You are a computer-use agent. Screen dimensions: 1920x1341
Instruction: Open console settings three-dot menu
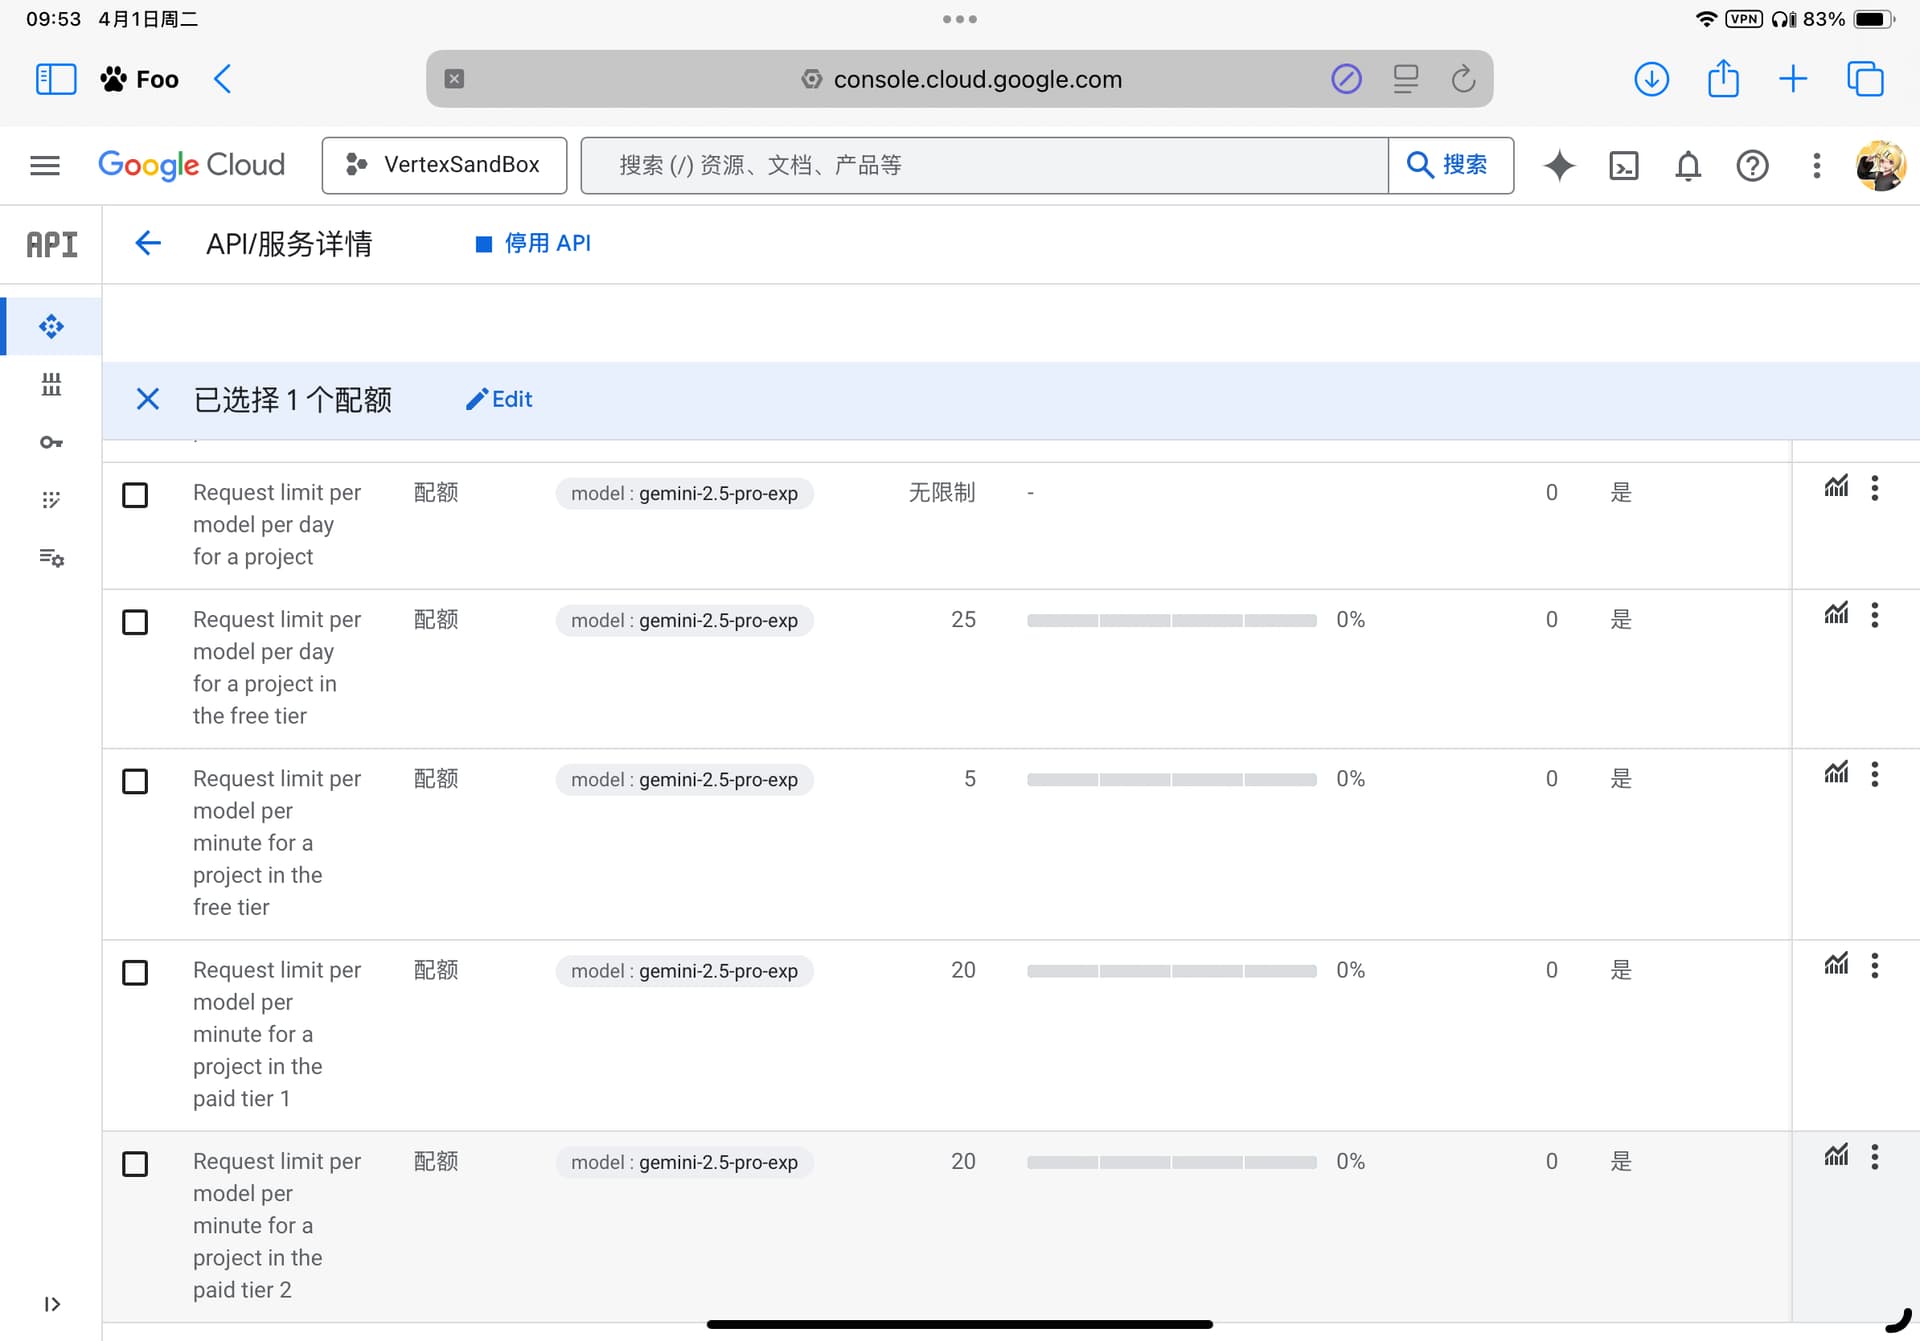coord(1816,165)
